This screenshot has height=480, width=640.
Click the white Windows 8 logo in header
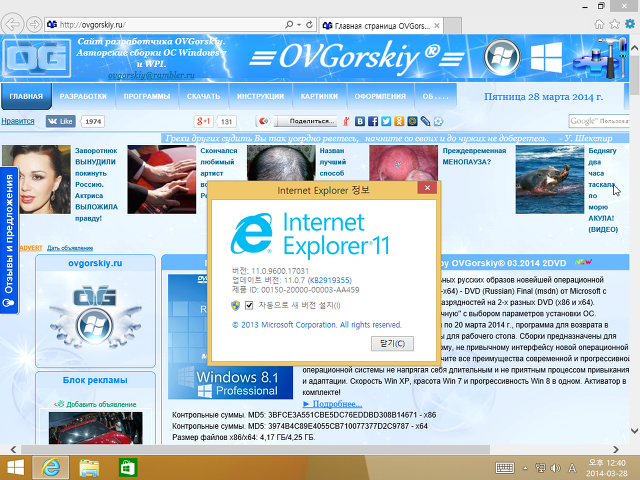[x=546, y=58]
